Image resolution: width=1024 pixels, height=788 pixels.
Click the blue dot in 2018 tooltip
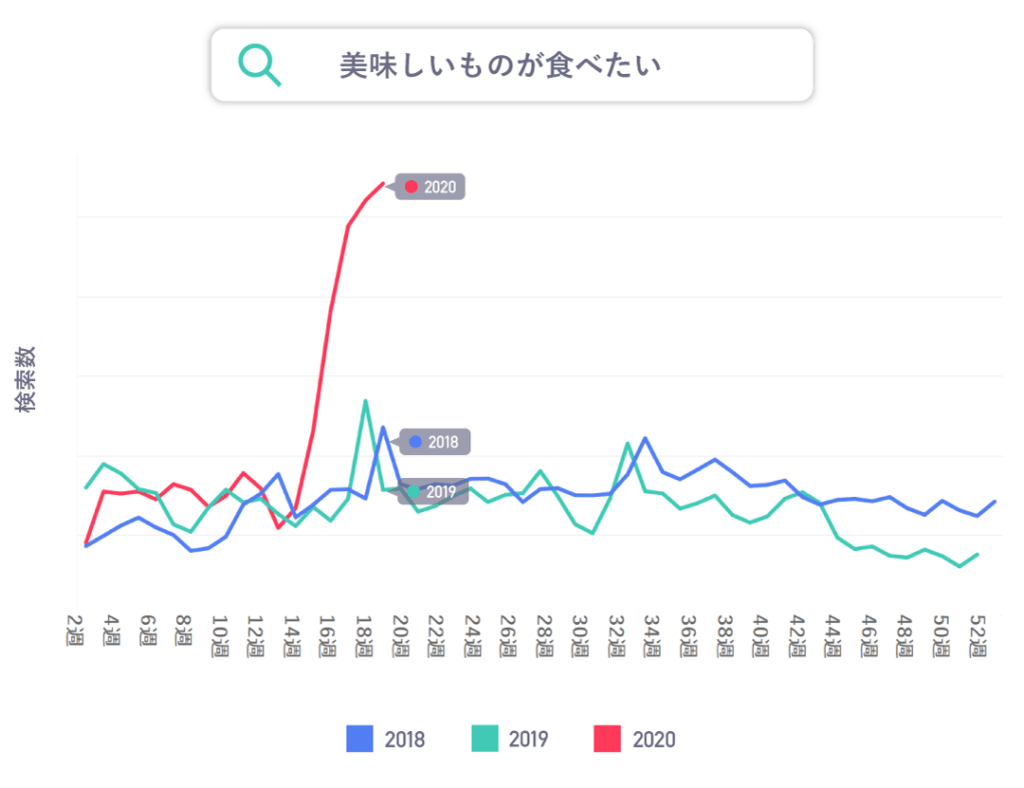coord(415,442)
